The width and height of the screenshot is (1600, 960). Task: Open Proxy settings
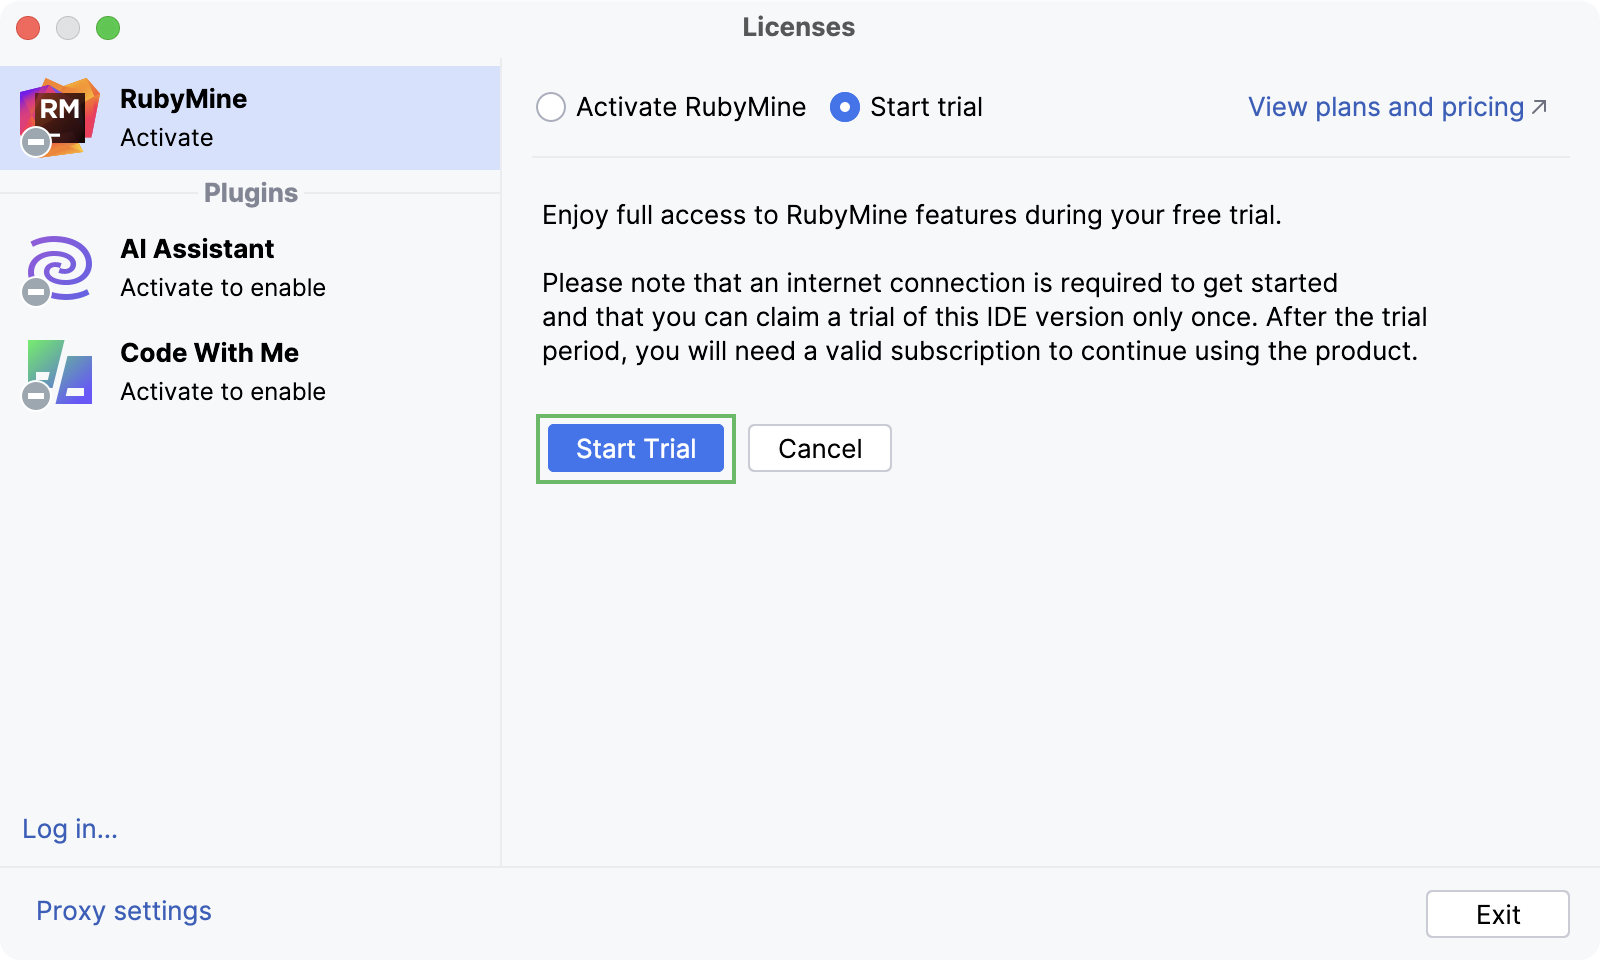[124, 911]
